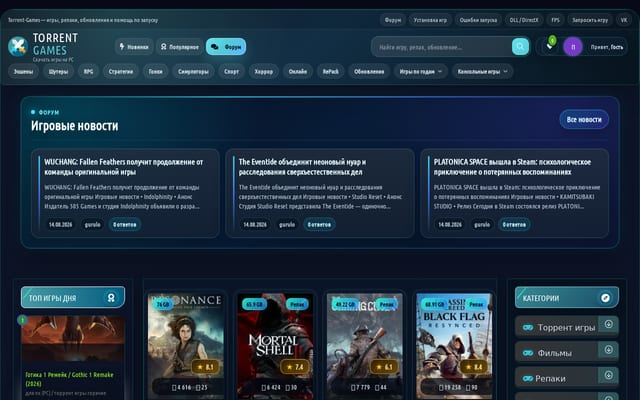Open the Игры по годам dropdown
Image resolution: width=640 pixels, height=400 pixels.
[420, 71]
